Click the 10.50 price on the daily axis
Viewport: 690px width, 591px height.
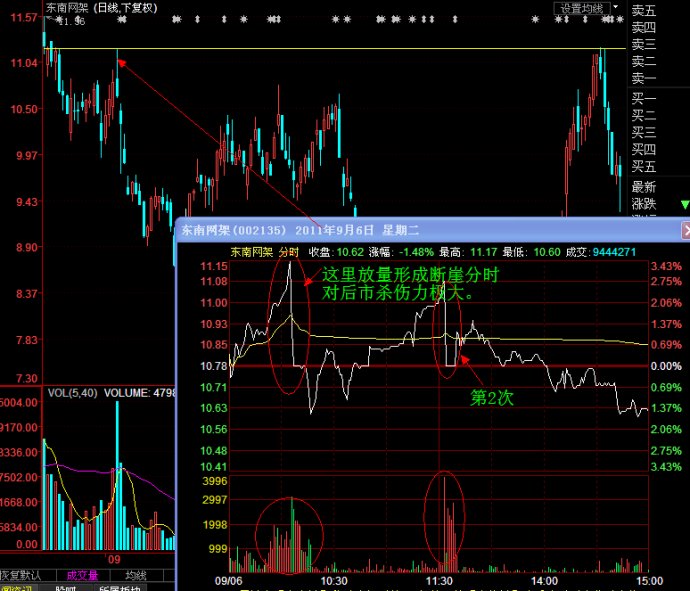(24, 109)
